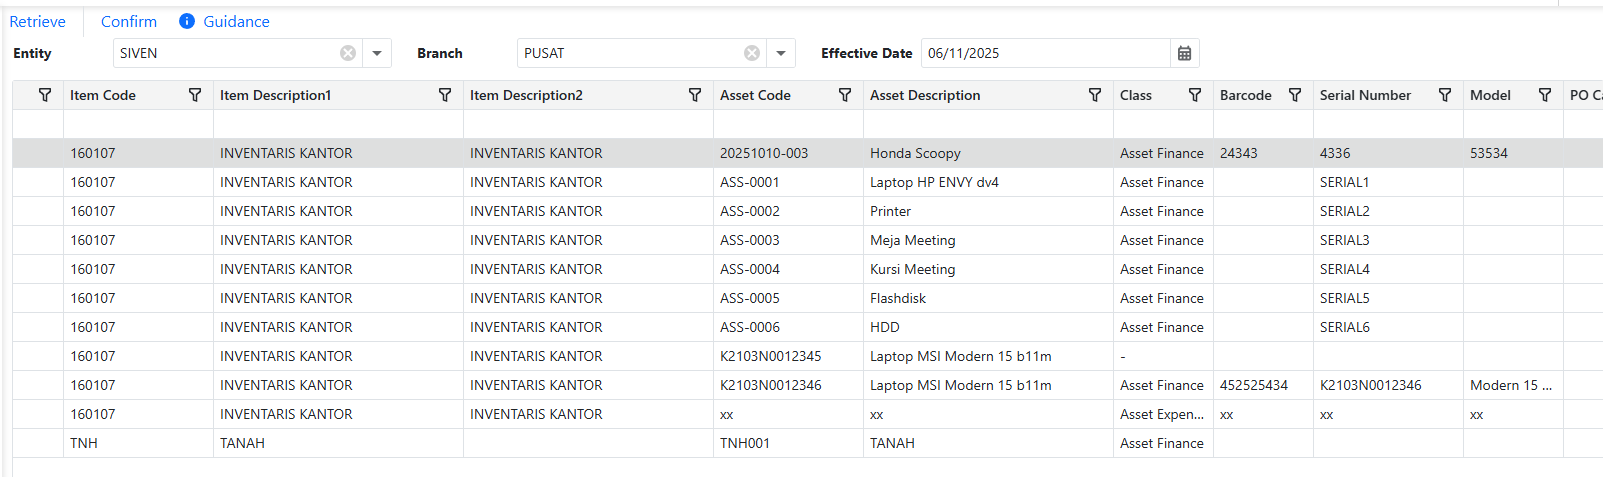1603x477 pixels.
Task: Expand the Entity dropdown list
Action: click(377, 53)
